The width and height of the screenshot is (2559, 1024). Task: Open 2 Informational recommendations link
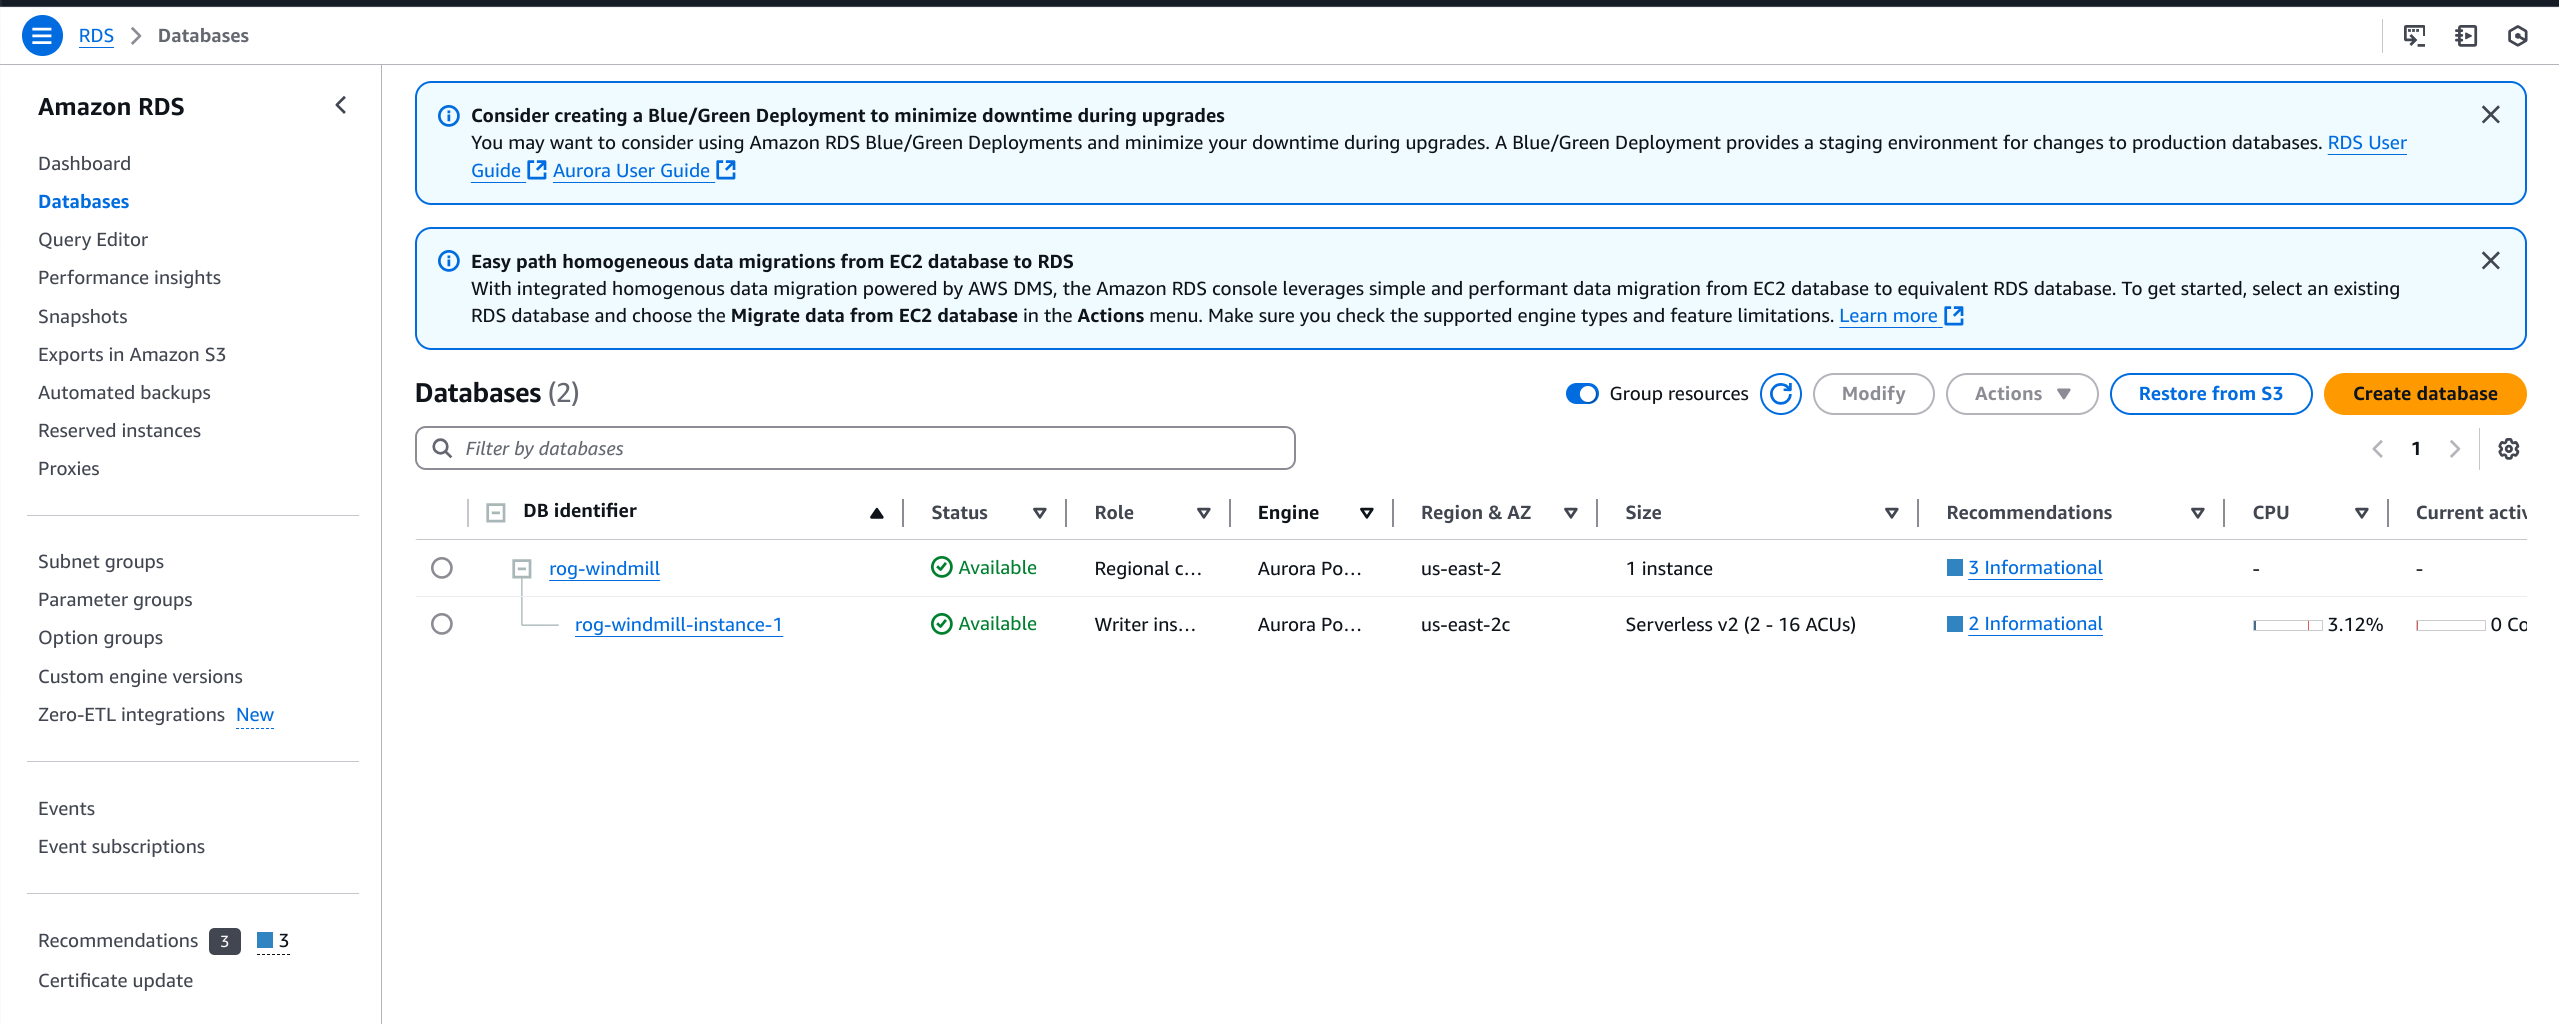2035,624
